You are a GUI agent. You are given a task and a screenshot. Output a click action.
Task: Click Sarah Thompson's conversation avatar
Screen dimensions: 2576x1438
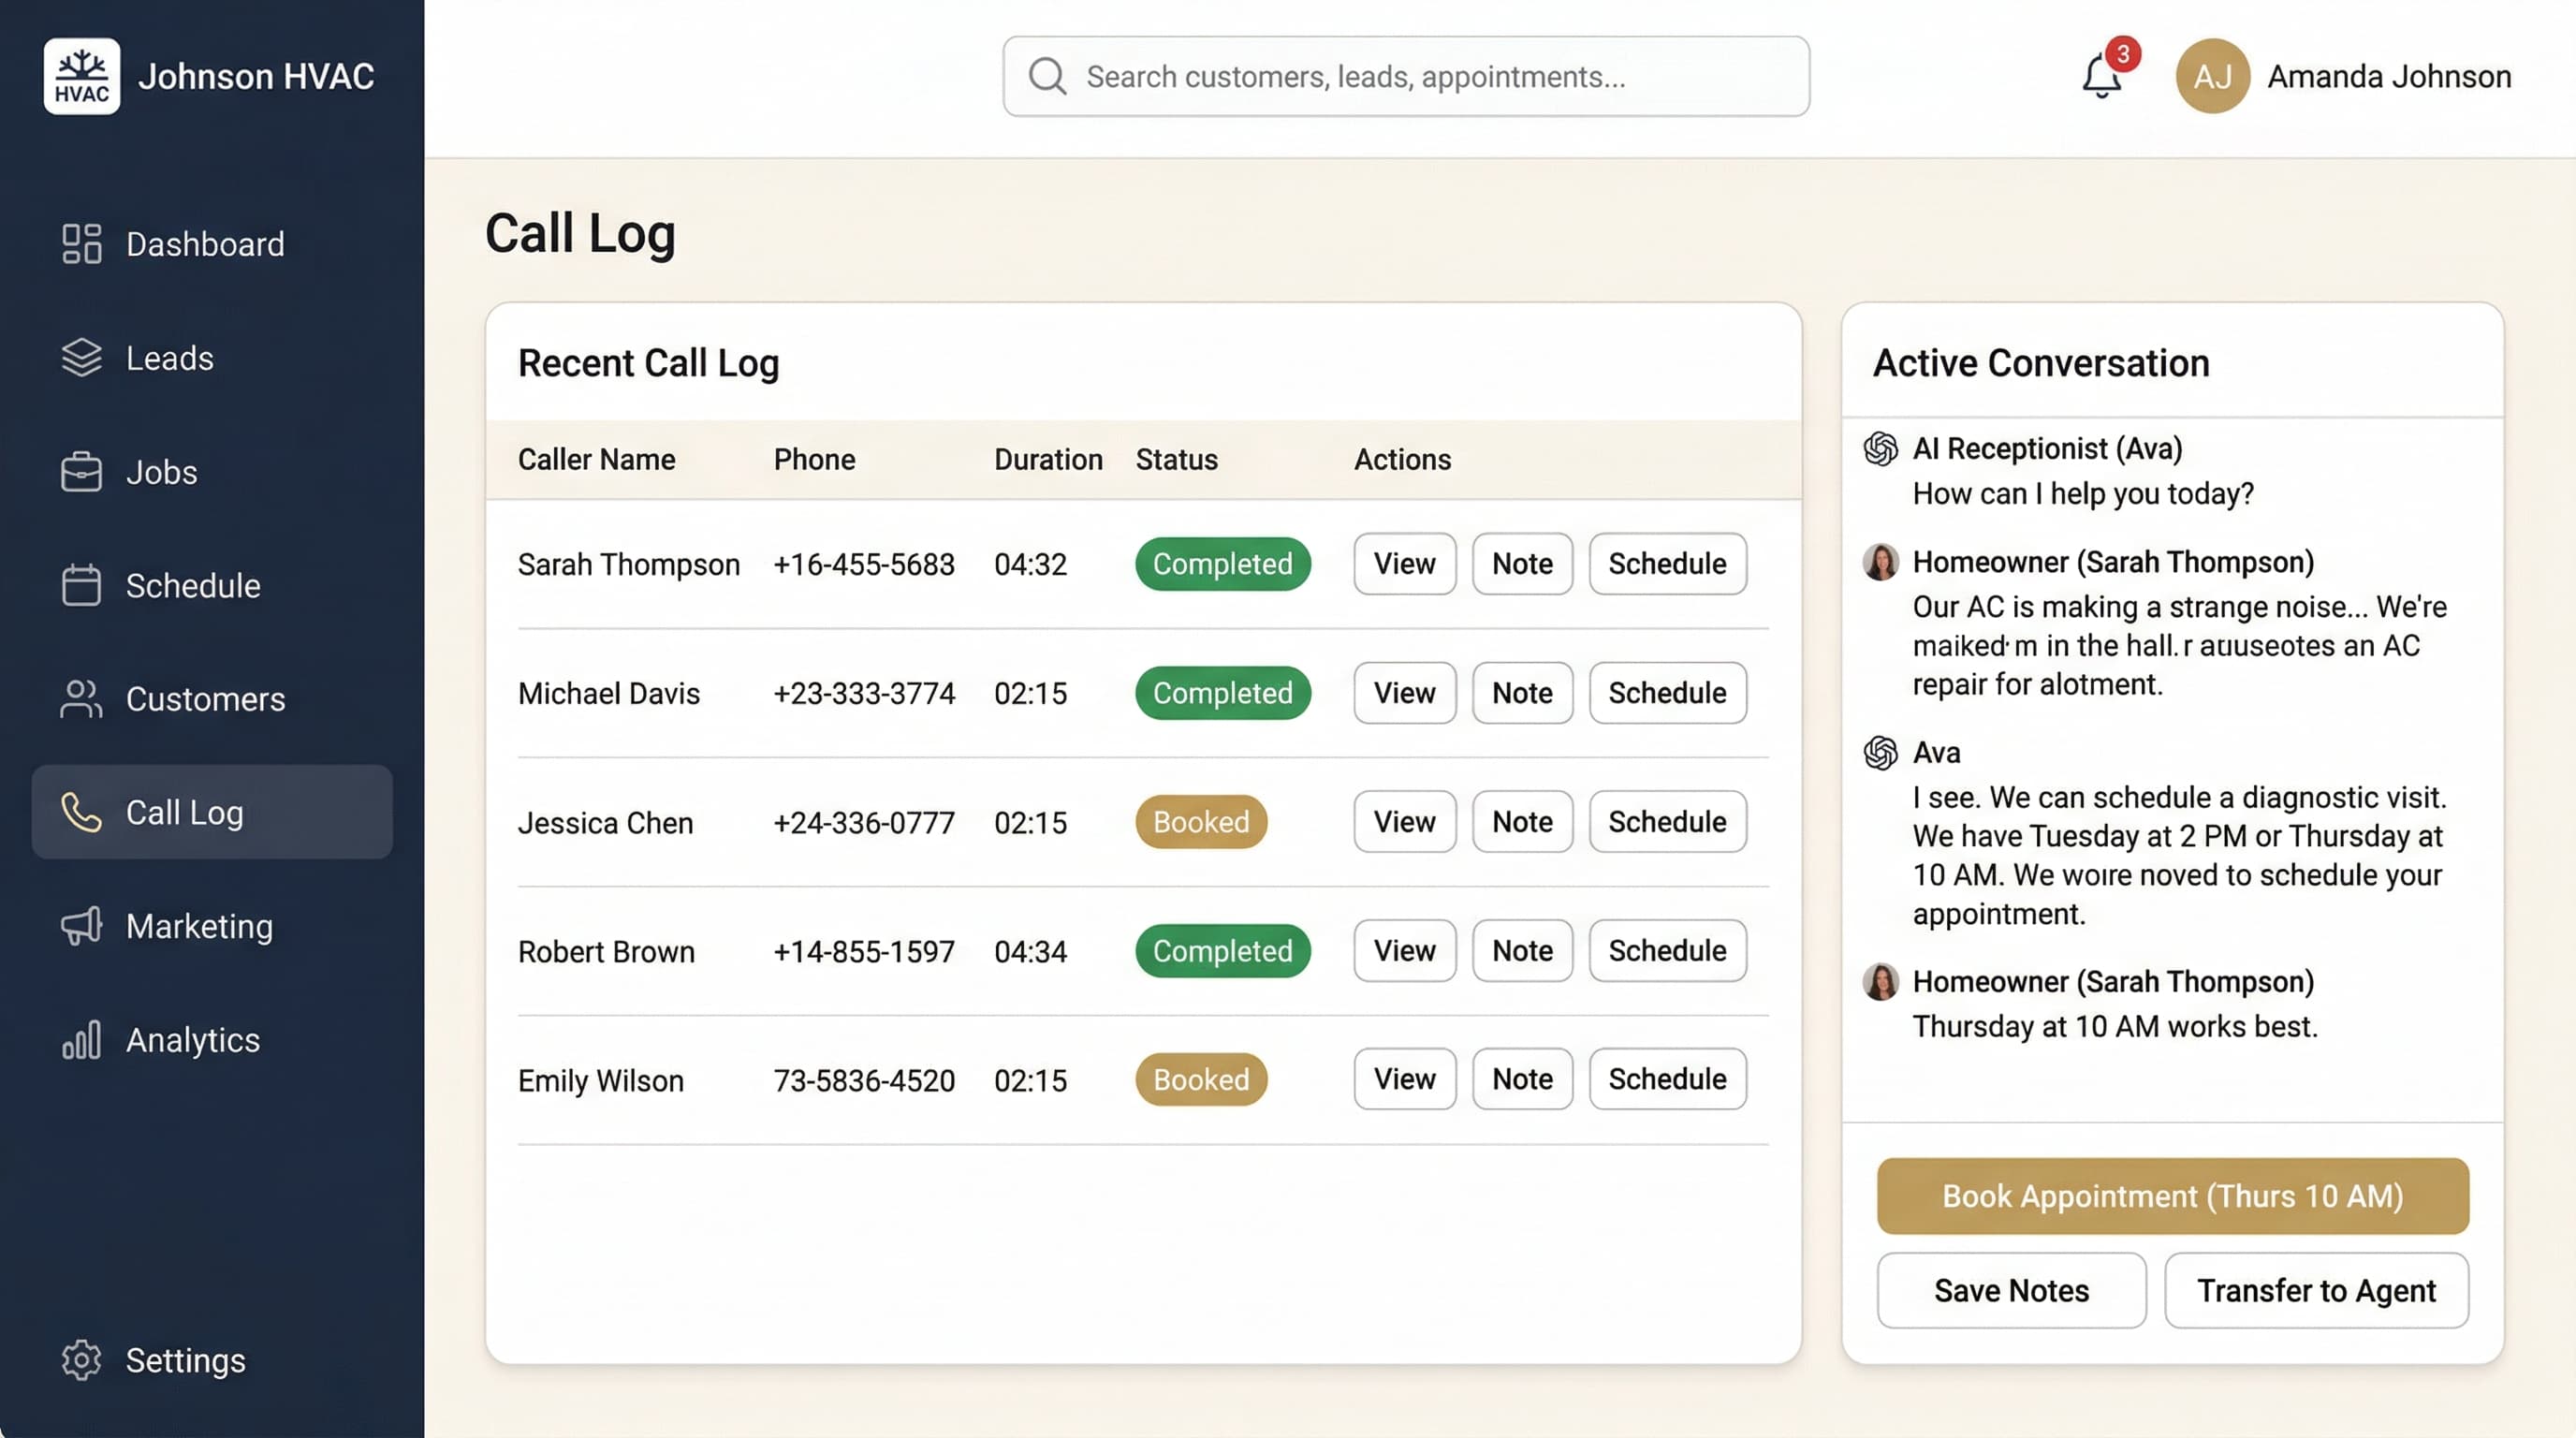tap(1880, 562)
